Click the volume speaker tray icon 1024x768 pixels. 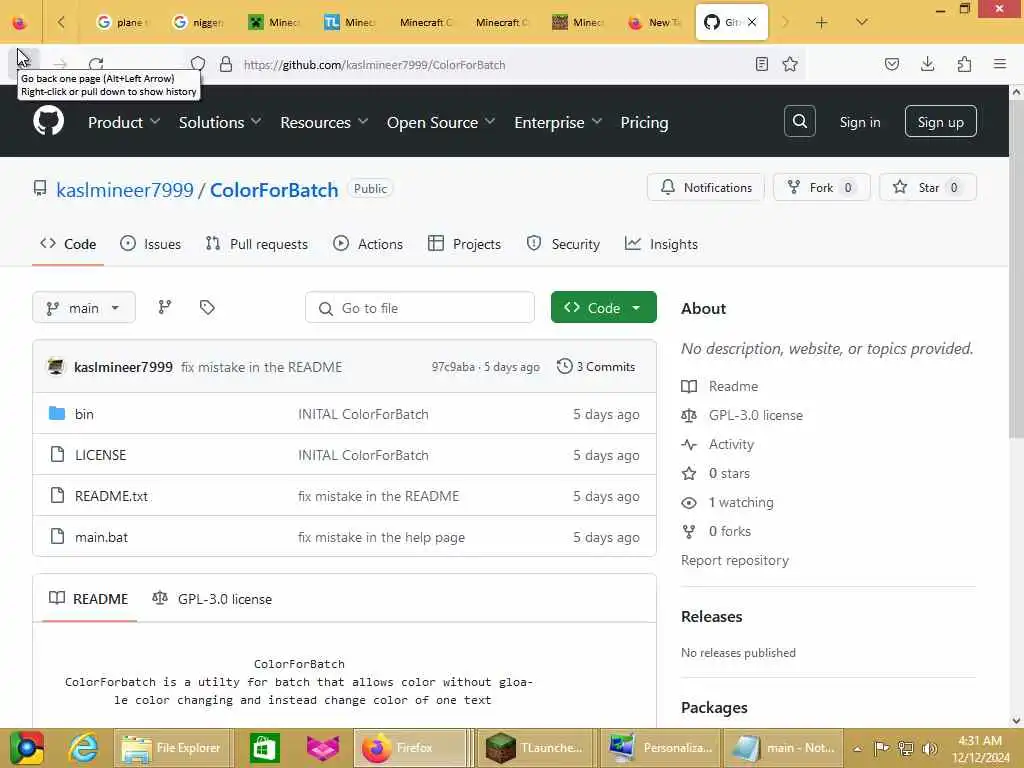pyautogui.click(x=929, y=748)
